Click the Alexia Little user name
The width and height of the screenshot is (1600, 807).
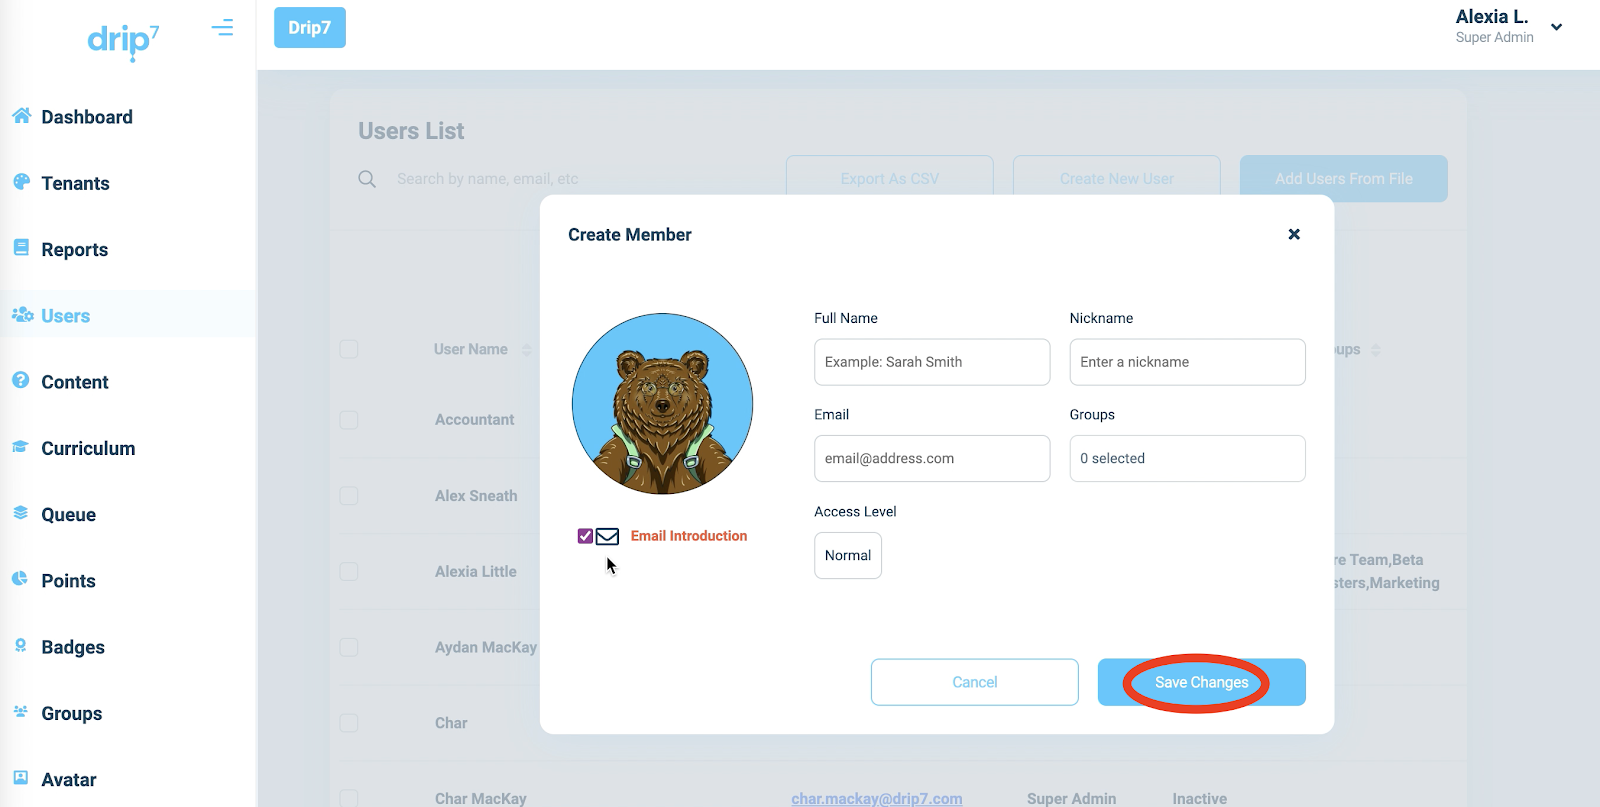pyautogui.click(x=476, y=572)
